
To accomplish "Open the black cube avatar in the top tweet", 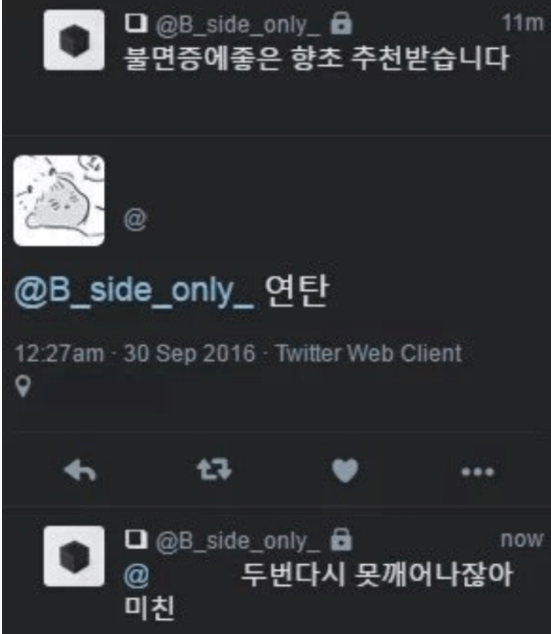I will tap(74, 40).
